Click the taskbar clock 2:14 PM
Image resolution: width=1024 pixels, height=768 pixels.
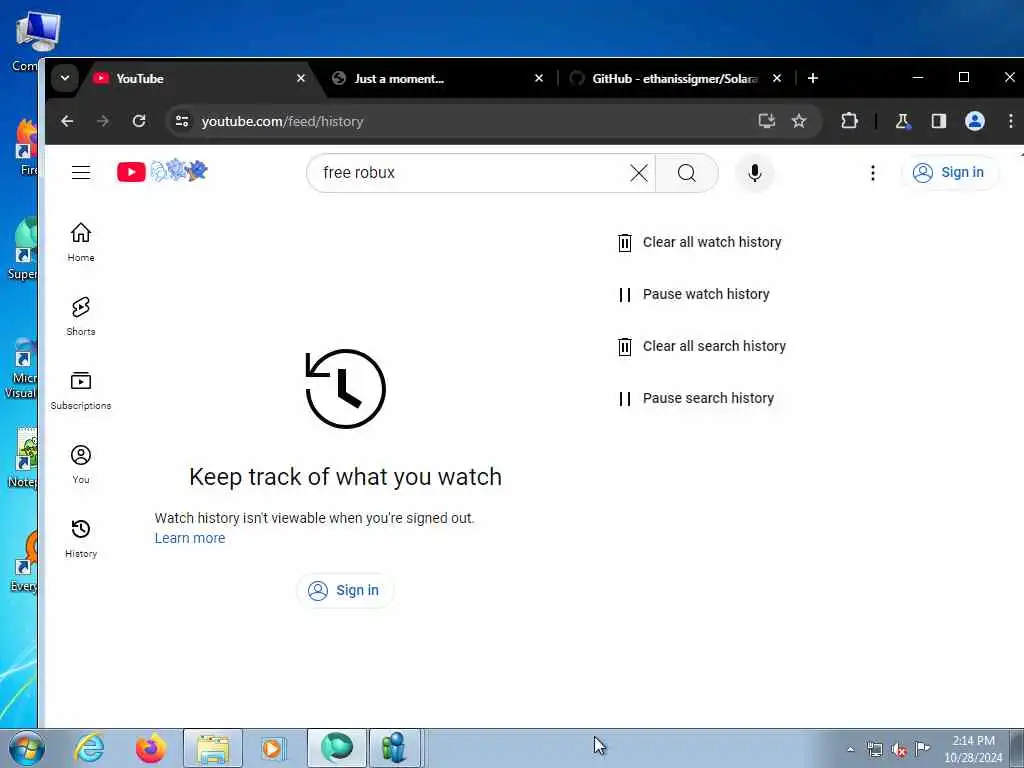973,748
